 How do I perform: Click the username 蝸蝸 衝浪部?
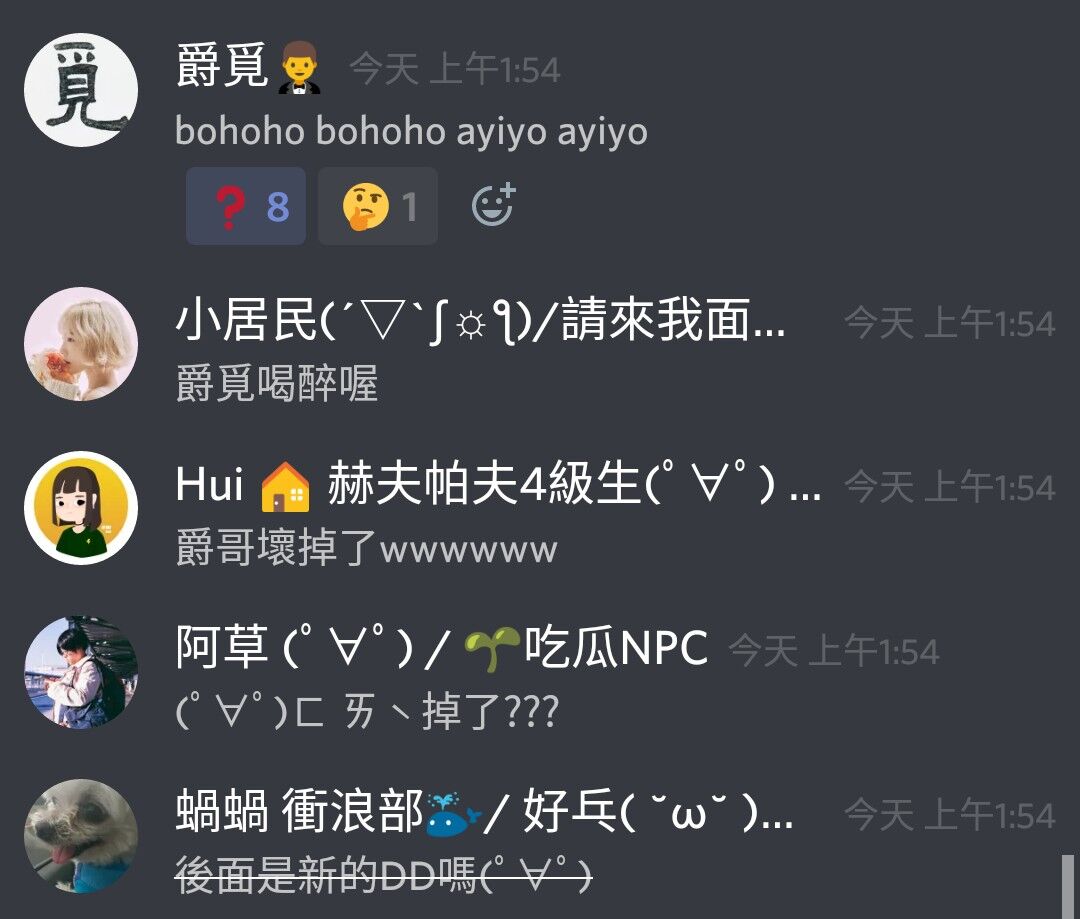tap(484, 812)
